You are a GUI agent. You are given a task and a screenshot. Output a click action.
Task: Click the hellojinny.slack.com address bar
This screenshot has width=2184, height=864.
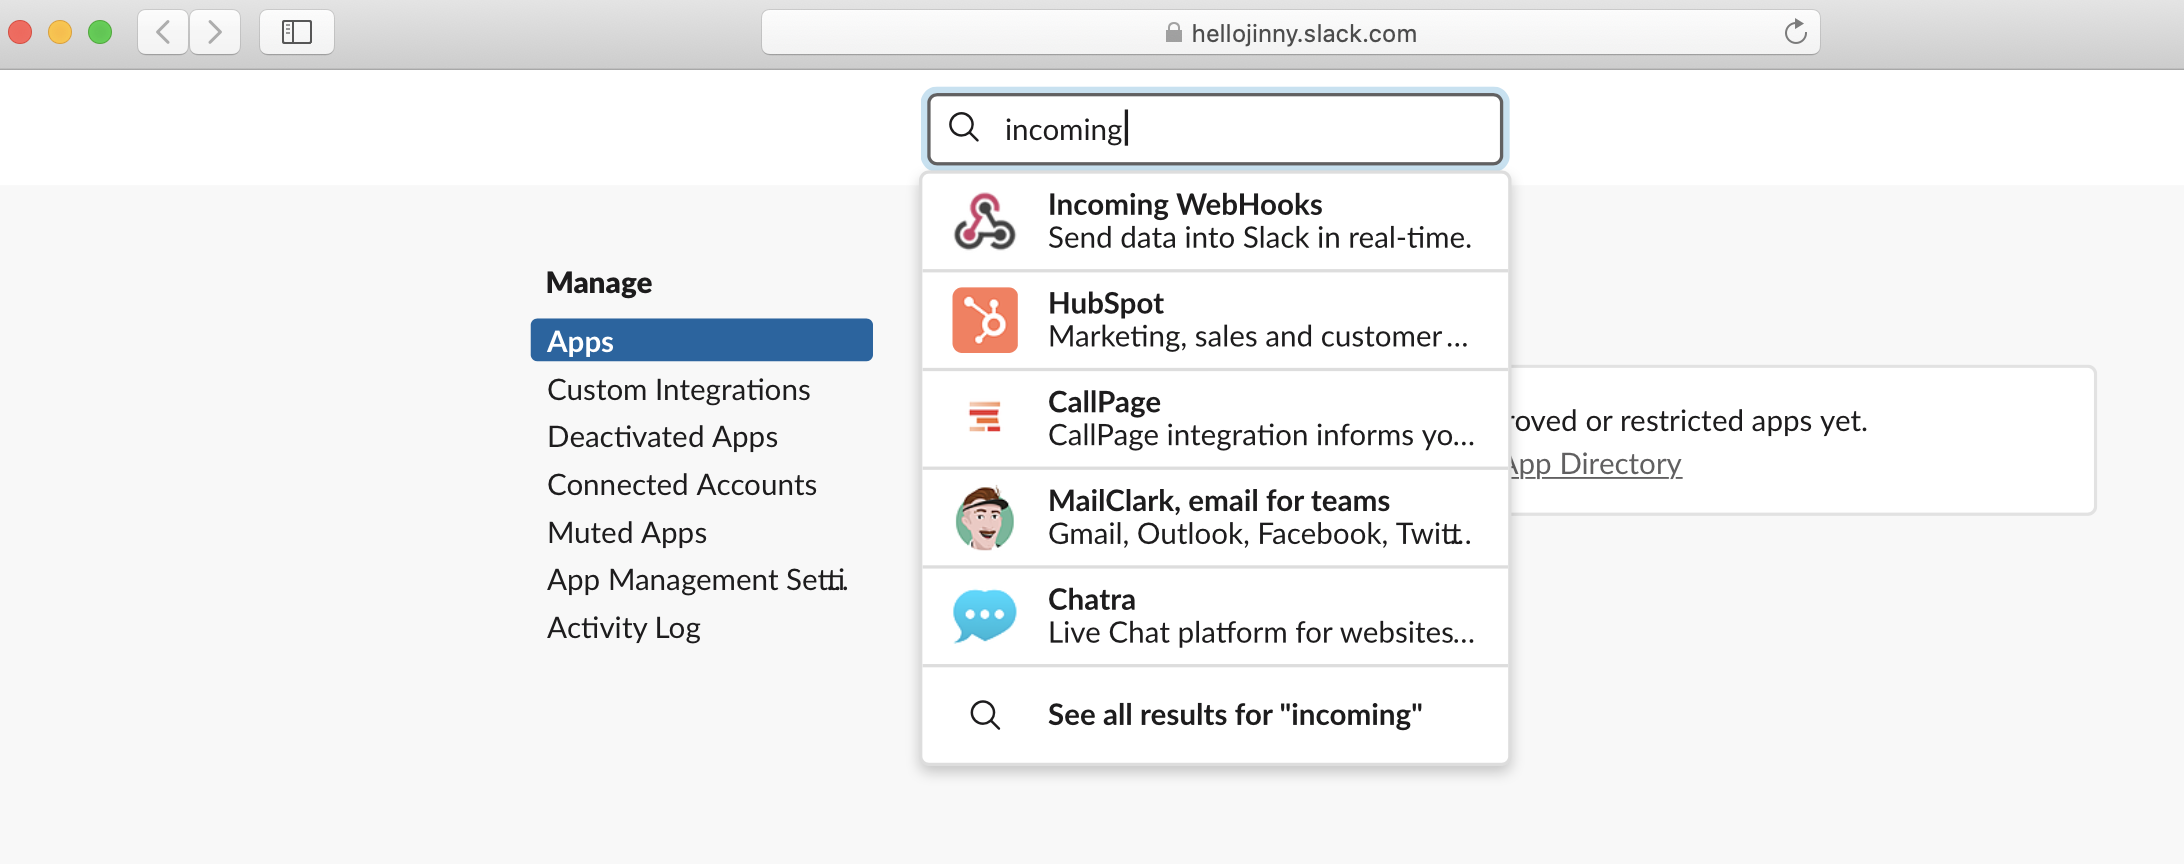tap(1291, 33)
